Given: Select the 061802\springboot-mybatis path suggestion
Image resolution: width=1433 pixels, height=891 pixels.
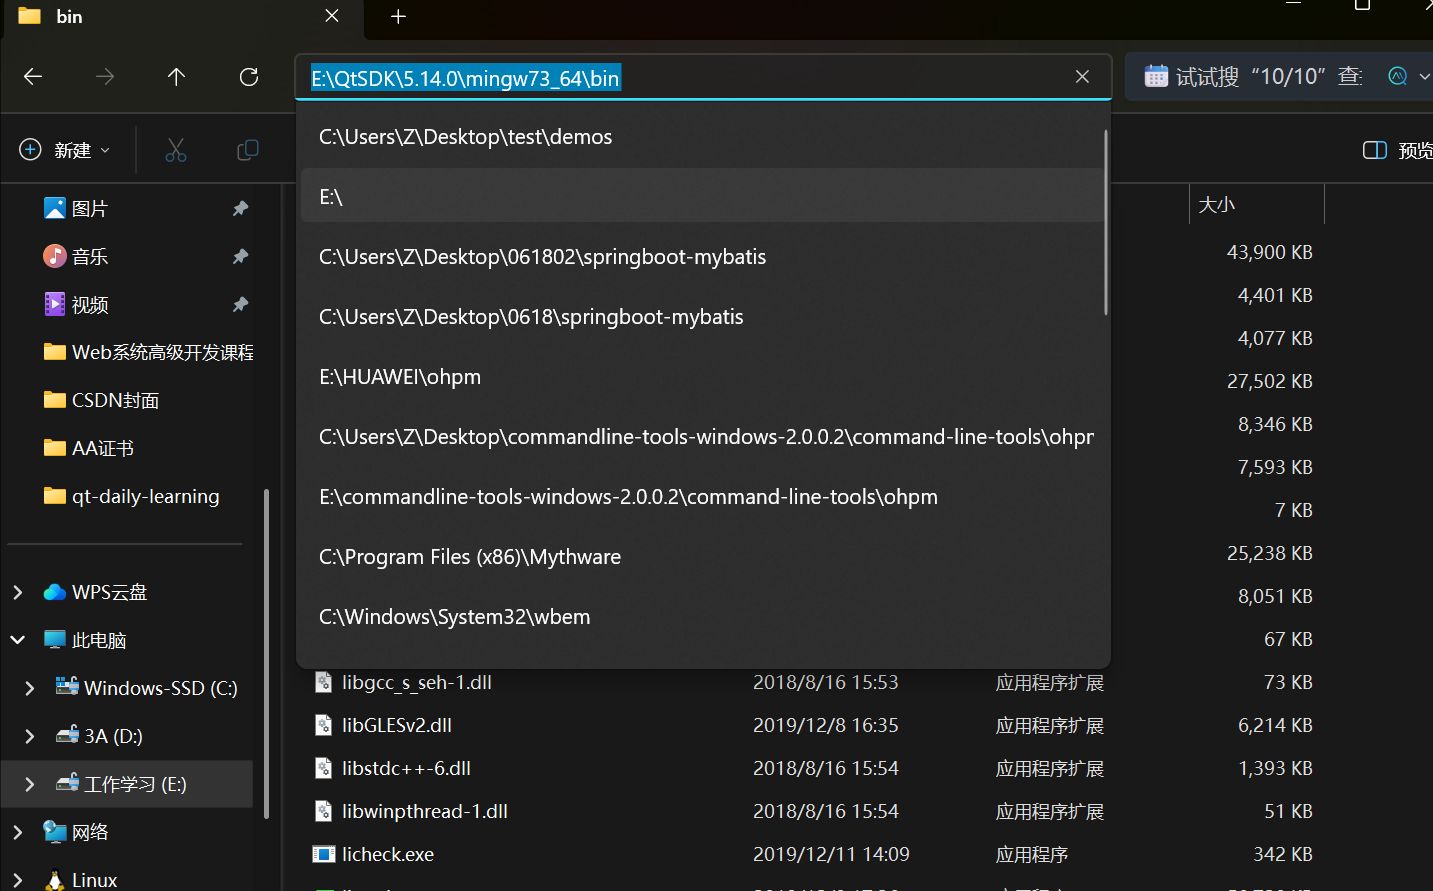Looking at the screenshot, I should [x=702, y=257].
